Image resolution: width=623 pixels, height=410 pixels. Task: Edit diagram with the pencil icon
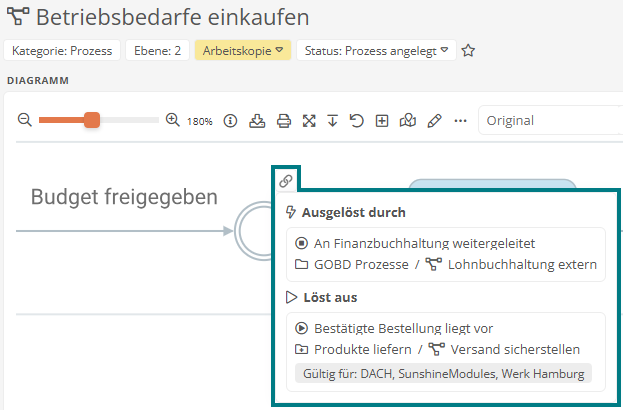(x=434, y=120)
